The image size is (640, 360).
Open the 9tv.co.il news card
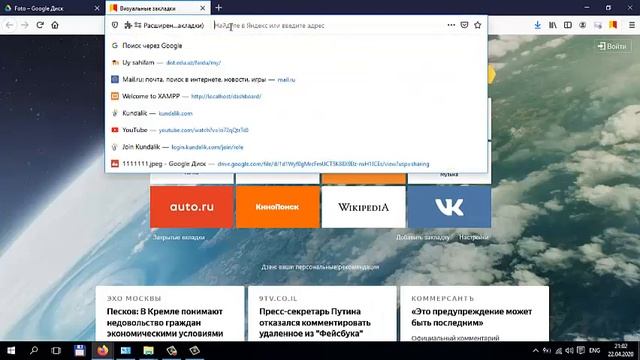tap(322, 313)
